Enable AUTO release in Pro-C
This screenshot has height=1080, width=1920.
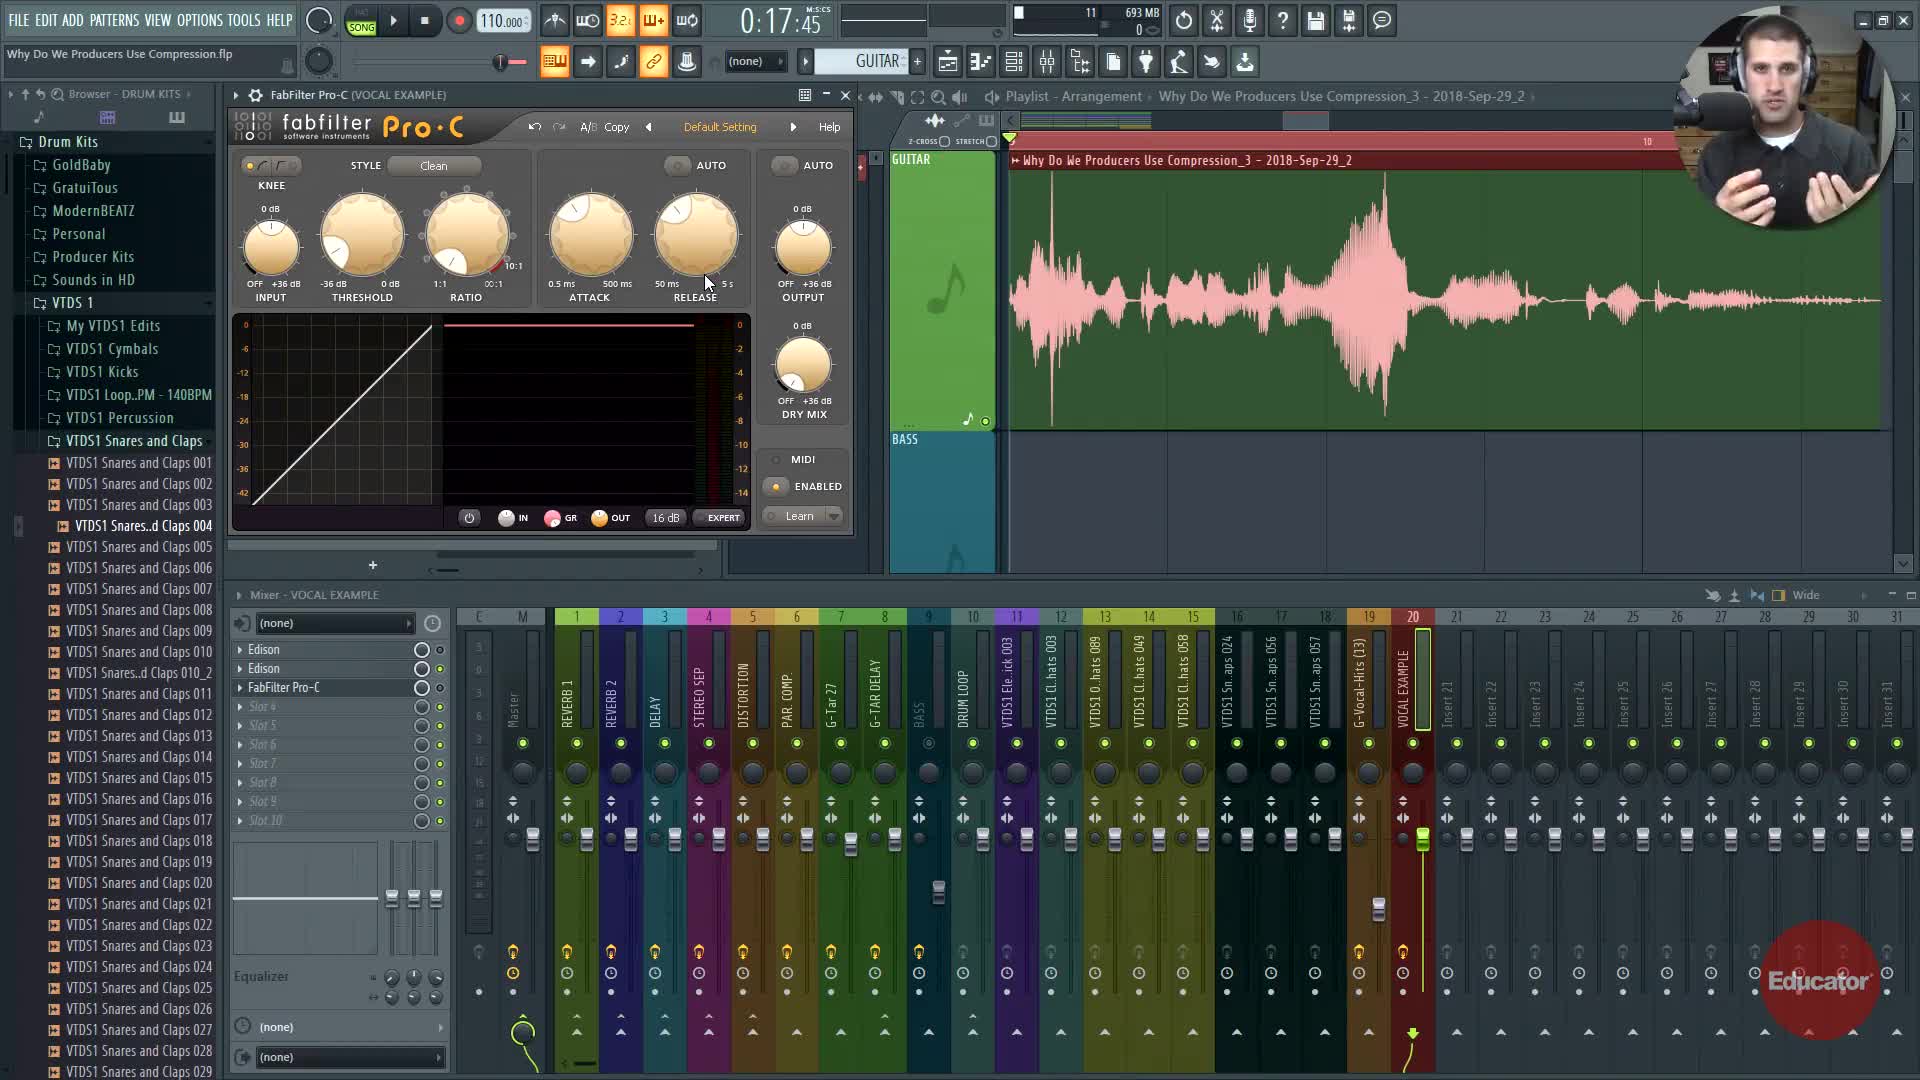(x=679, y=166)
